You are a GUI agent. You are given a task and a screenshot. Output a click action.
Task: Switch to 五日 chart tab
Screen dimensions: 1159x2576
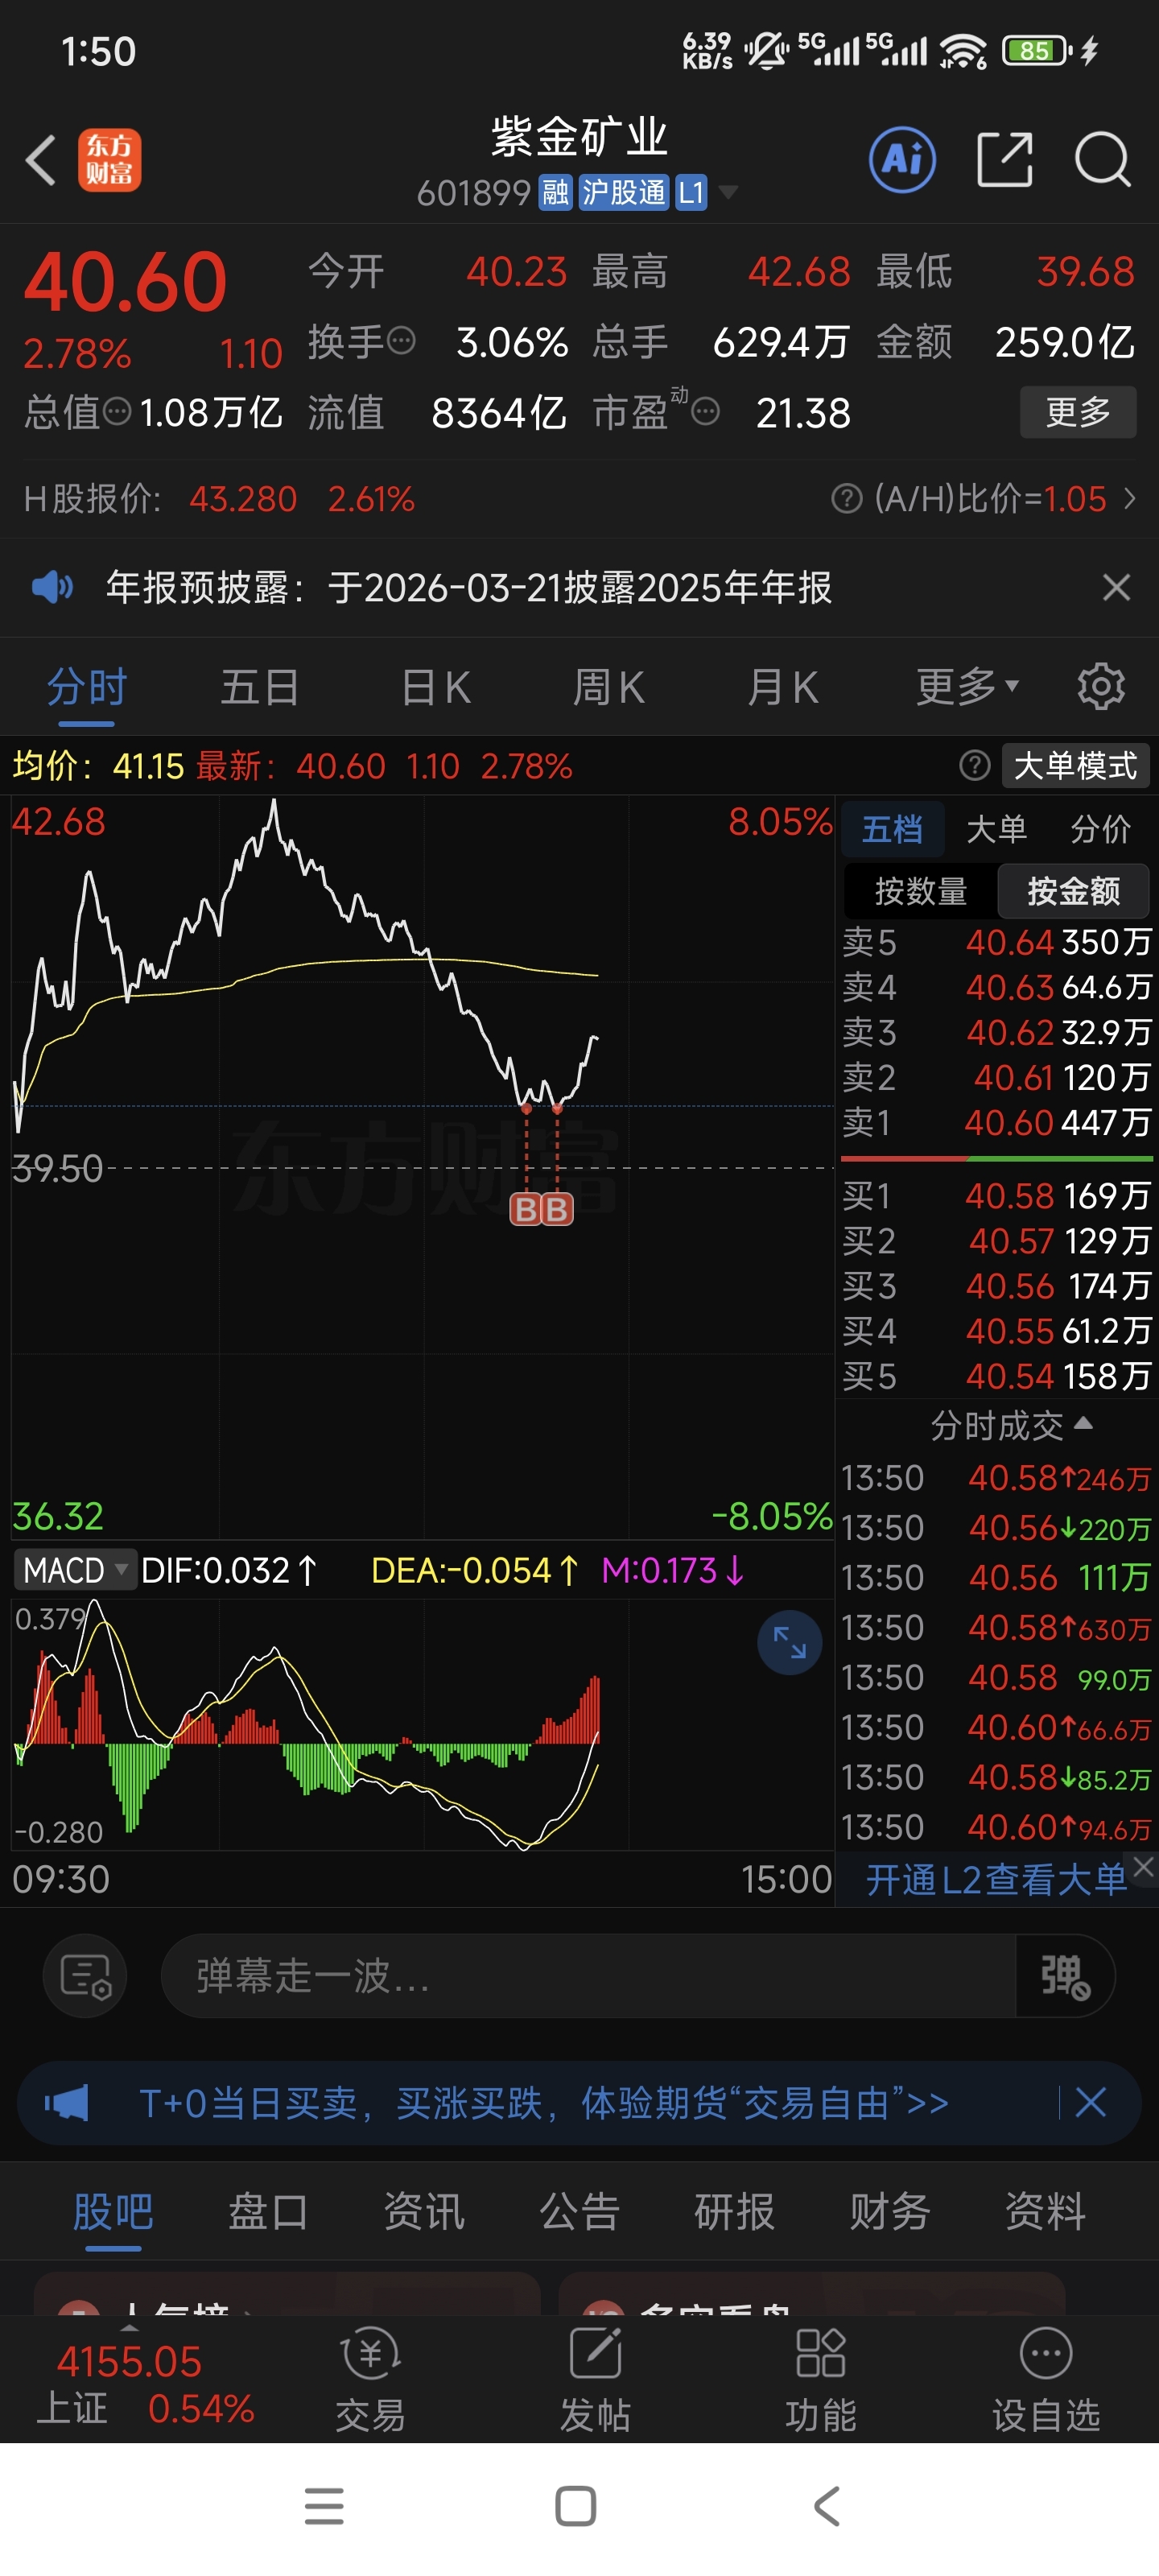click(260, 687)
